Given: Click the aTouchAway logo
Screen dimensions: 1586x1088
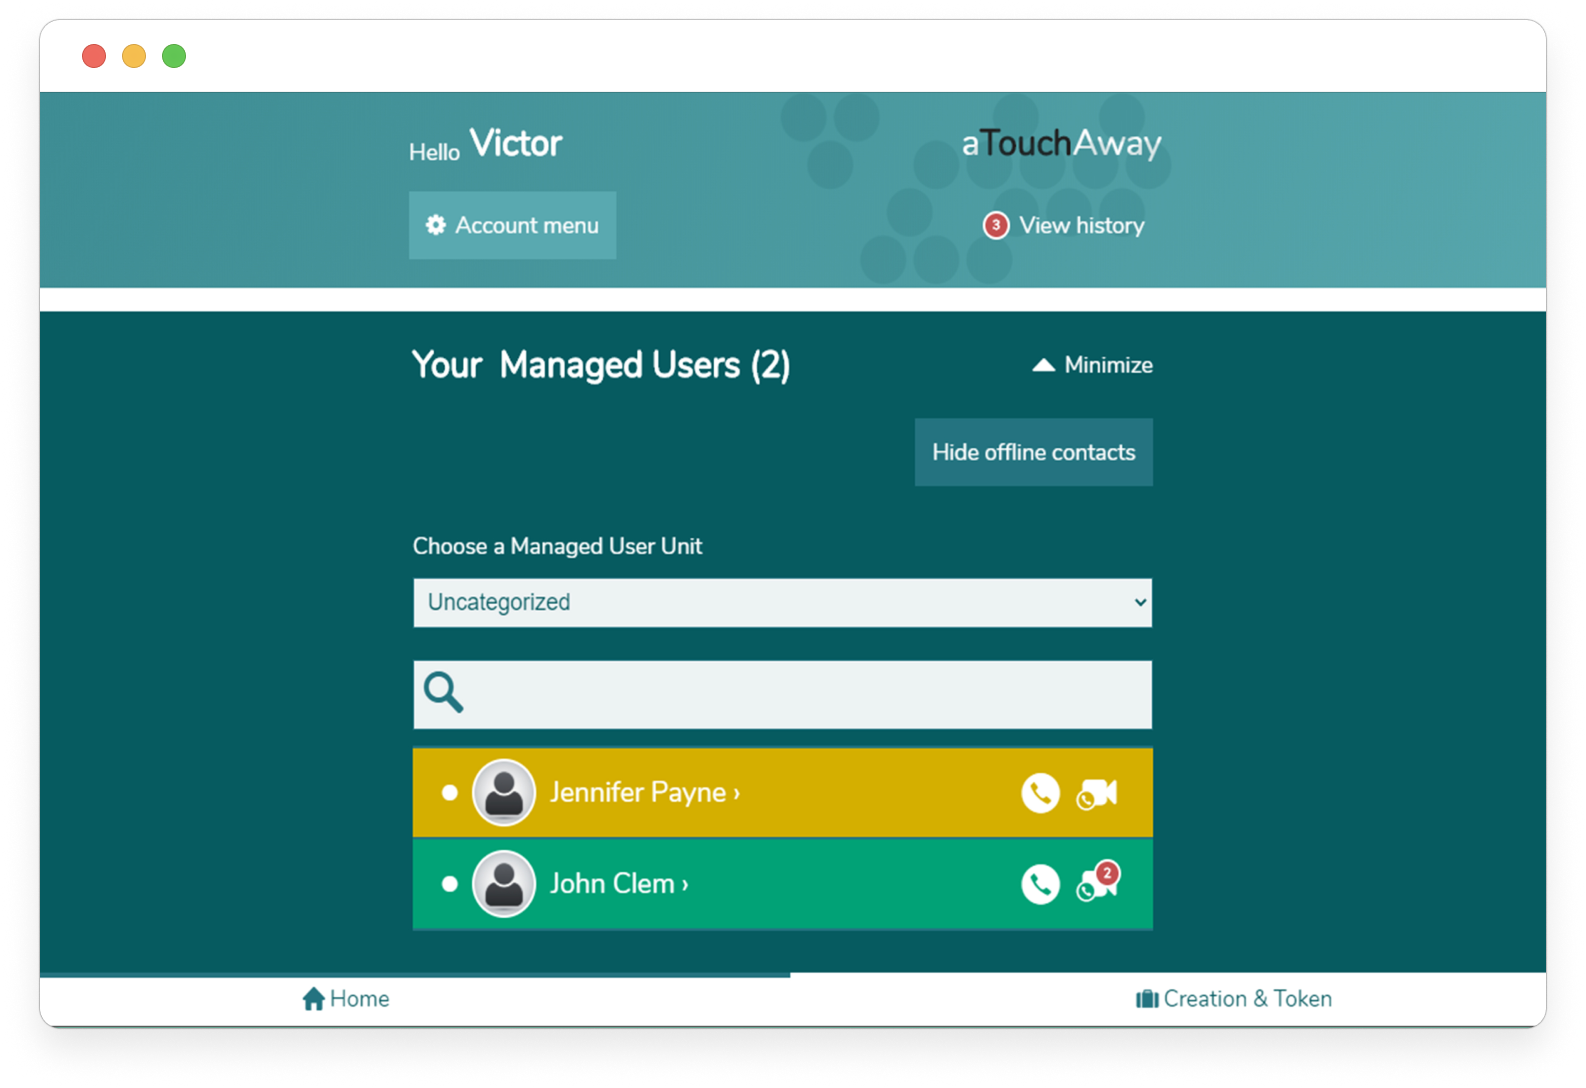Looking at the screenshot, I should (1061, 144).
